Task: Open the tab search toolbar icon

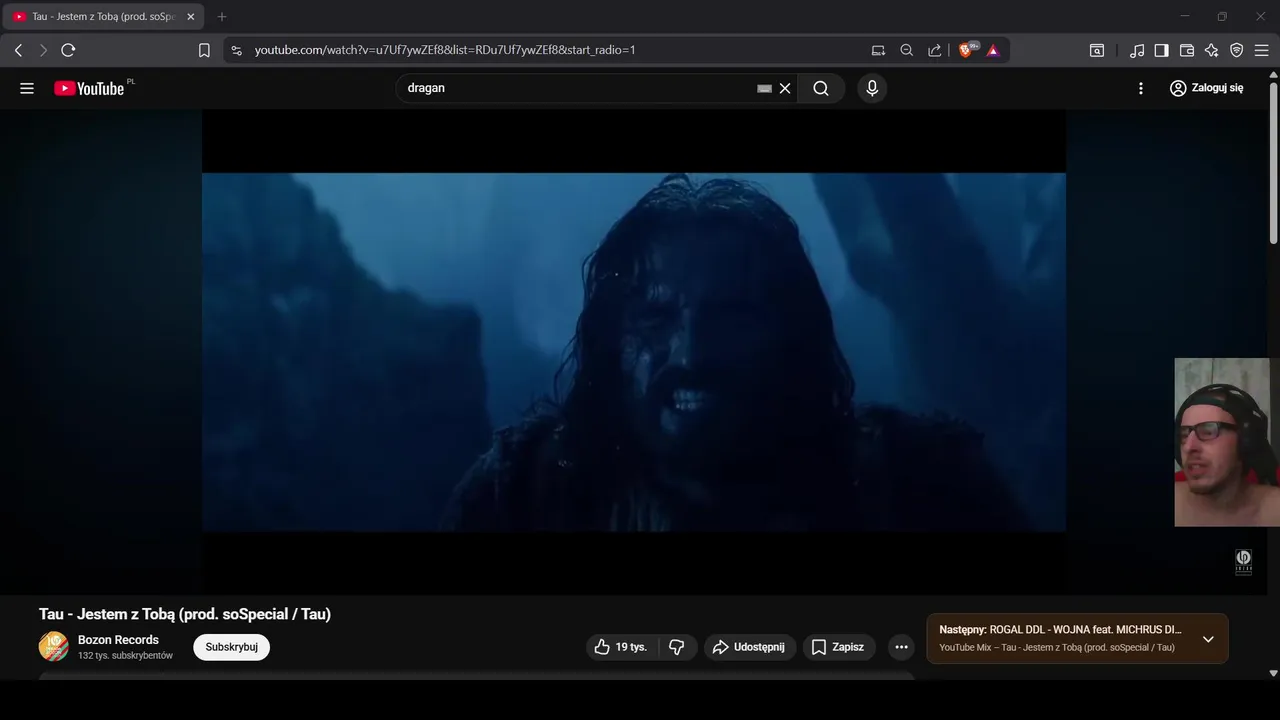Action: [1097, 50]
